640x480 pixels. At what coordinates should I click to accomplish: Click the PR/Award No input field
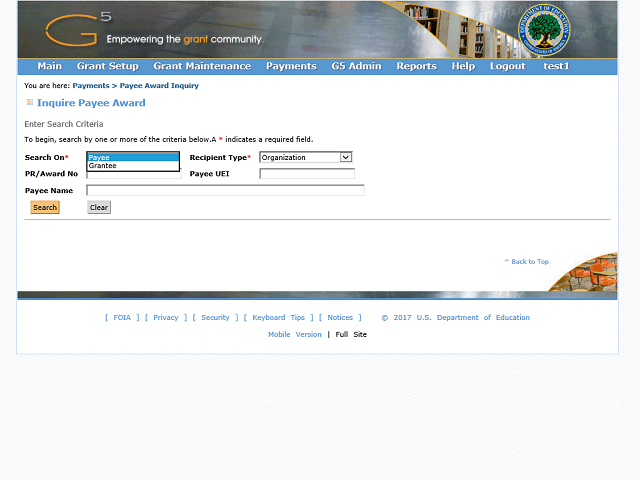pyautogui.click(x=134, y=175)
